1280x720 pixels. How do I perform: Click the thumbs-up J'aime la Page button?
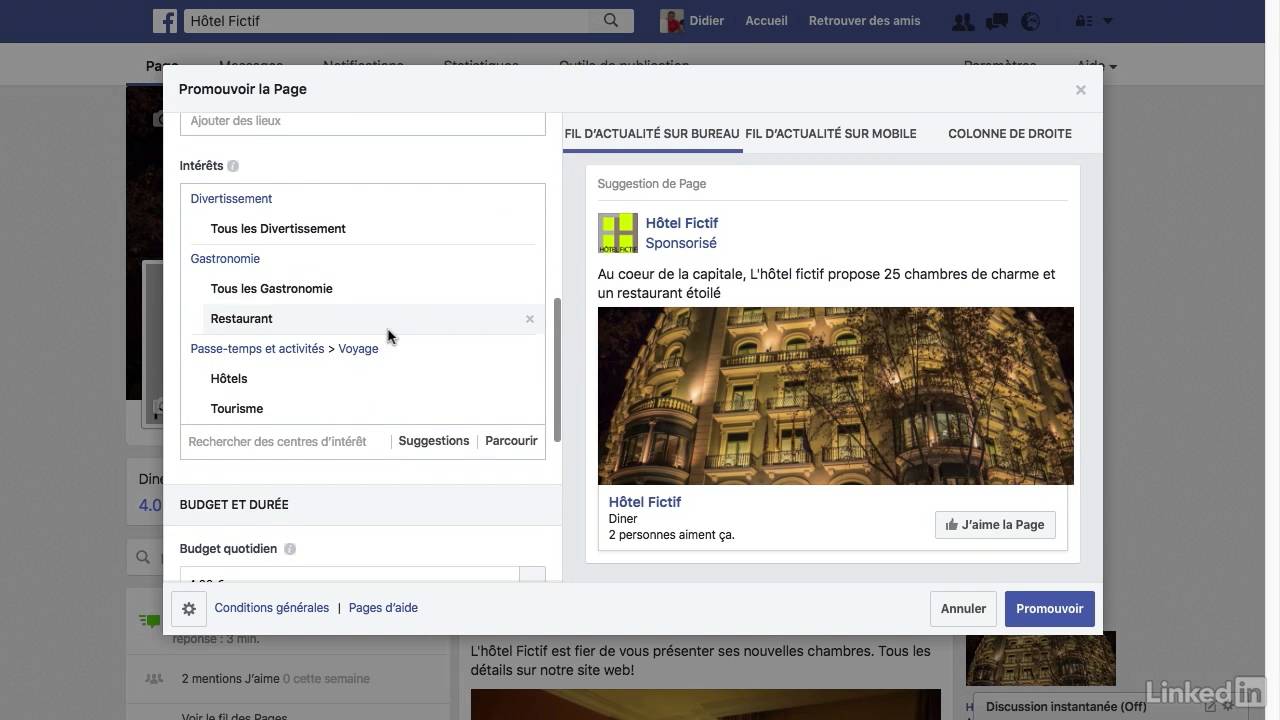(995, 525)
